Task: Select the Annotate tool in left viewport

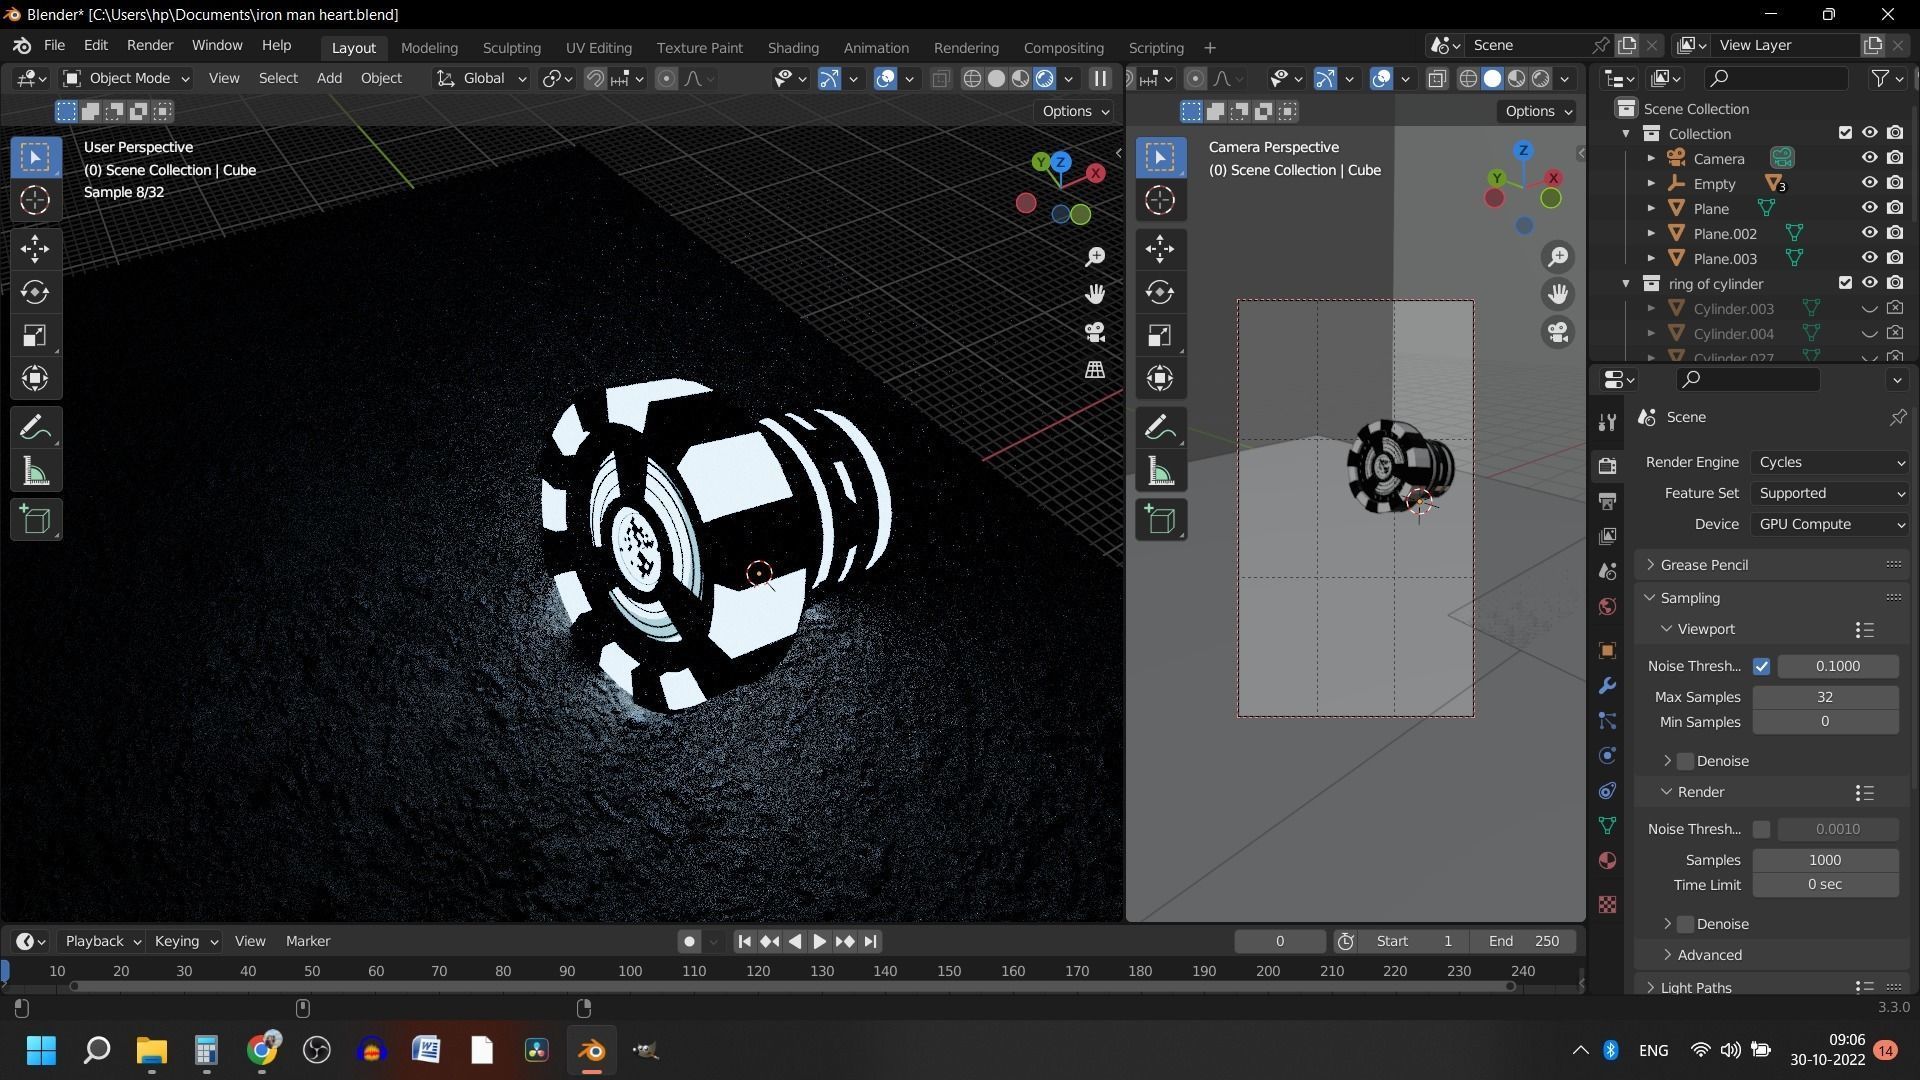Action: [x=36, y=428]
